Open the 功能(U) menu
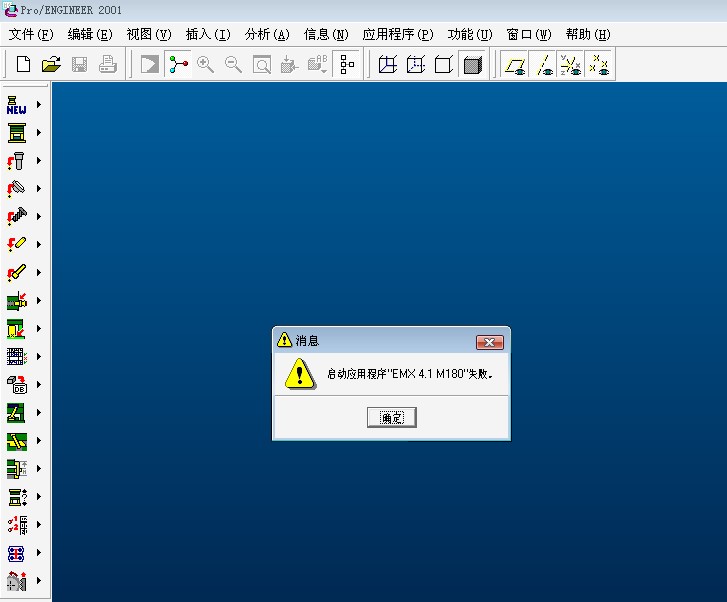Viewport: 727px width, 602px height. coord(470,34)
